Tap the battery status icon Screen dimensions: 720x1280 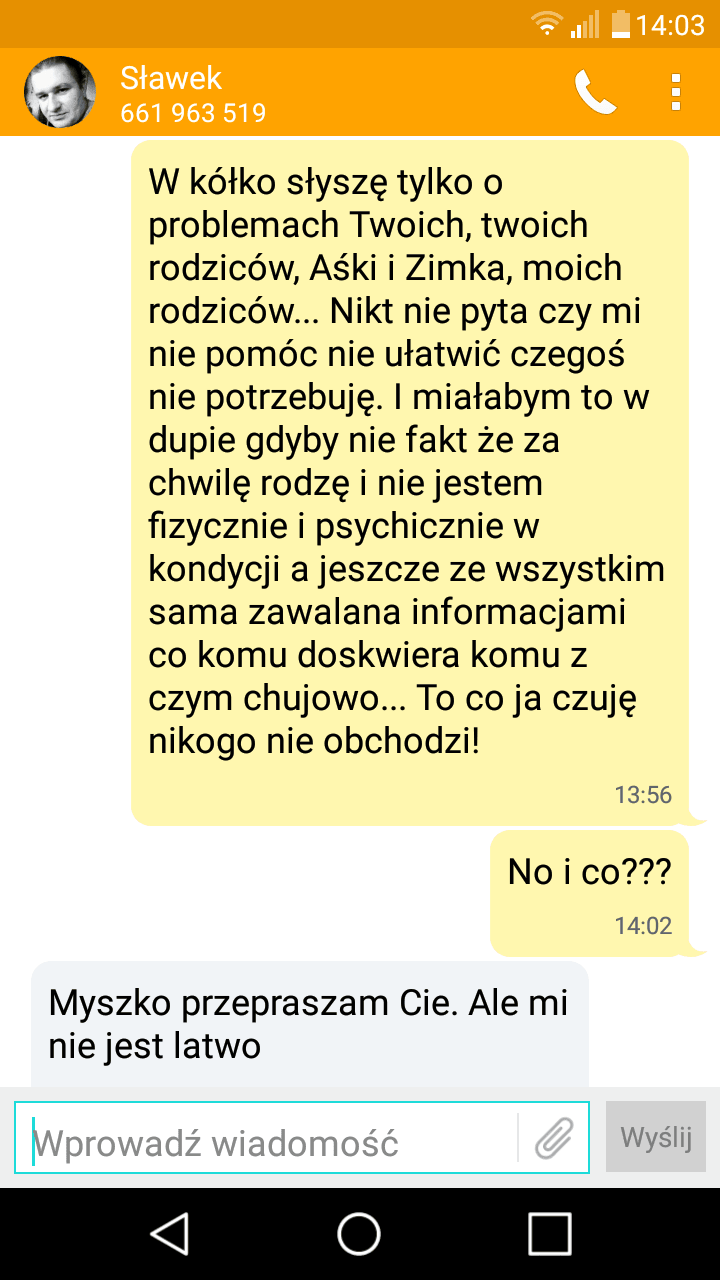[x=621, y=24]
